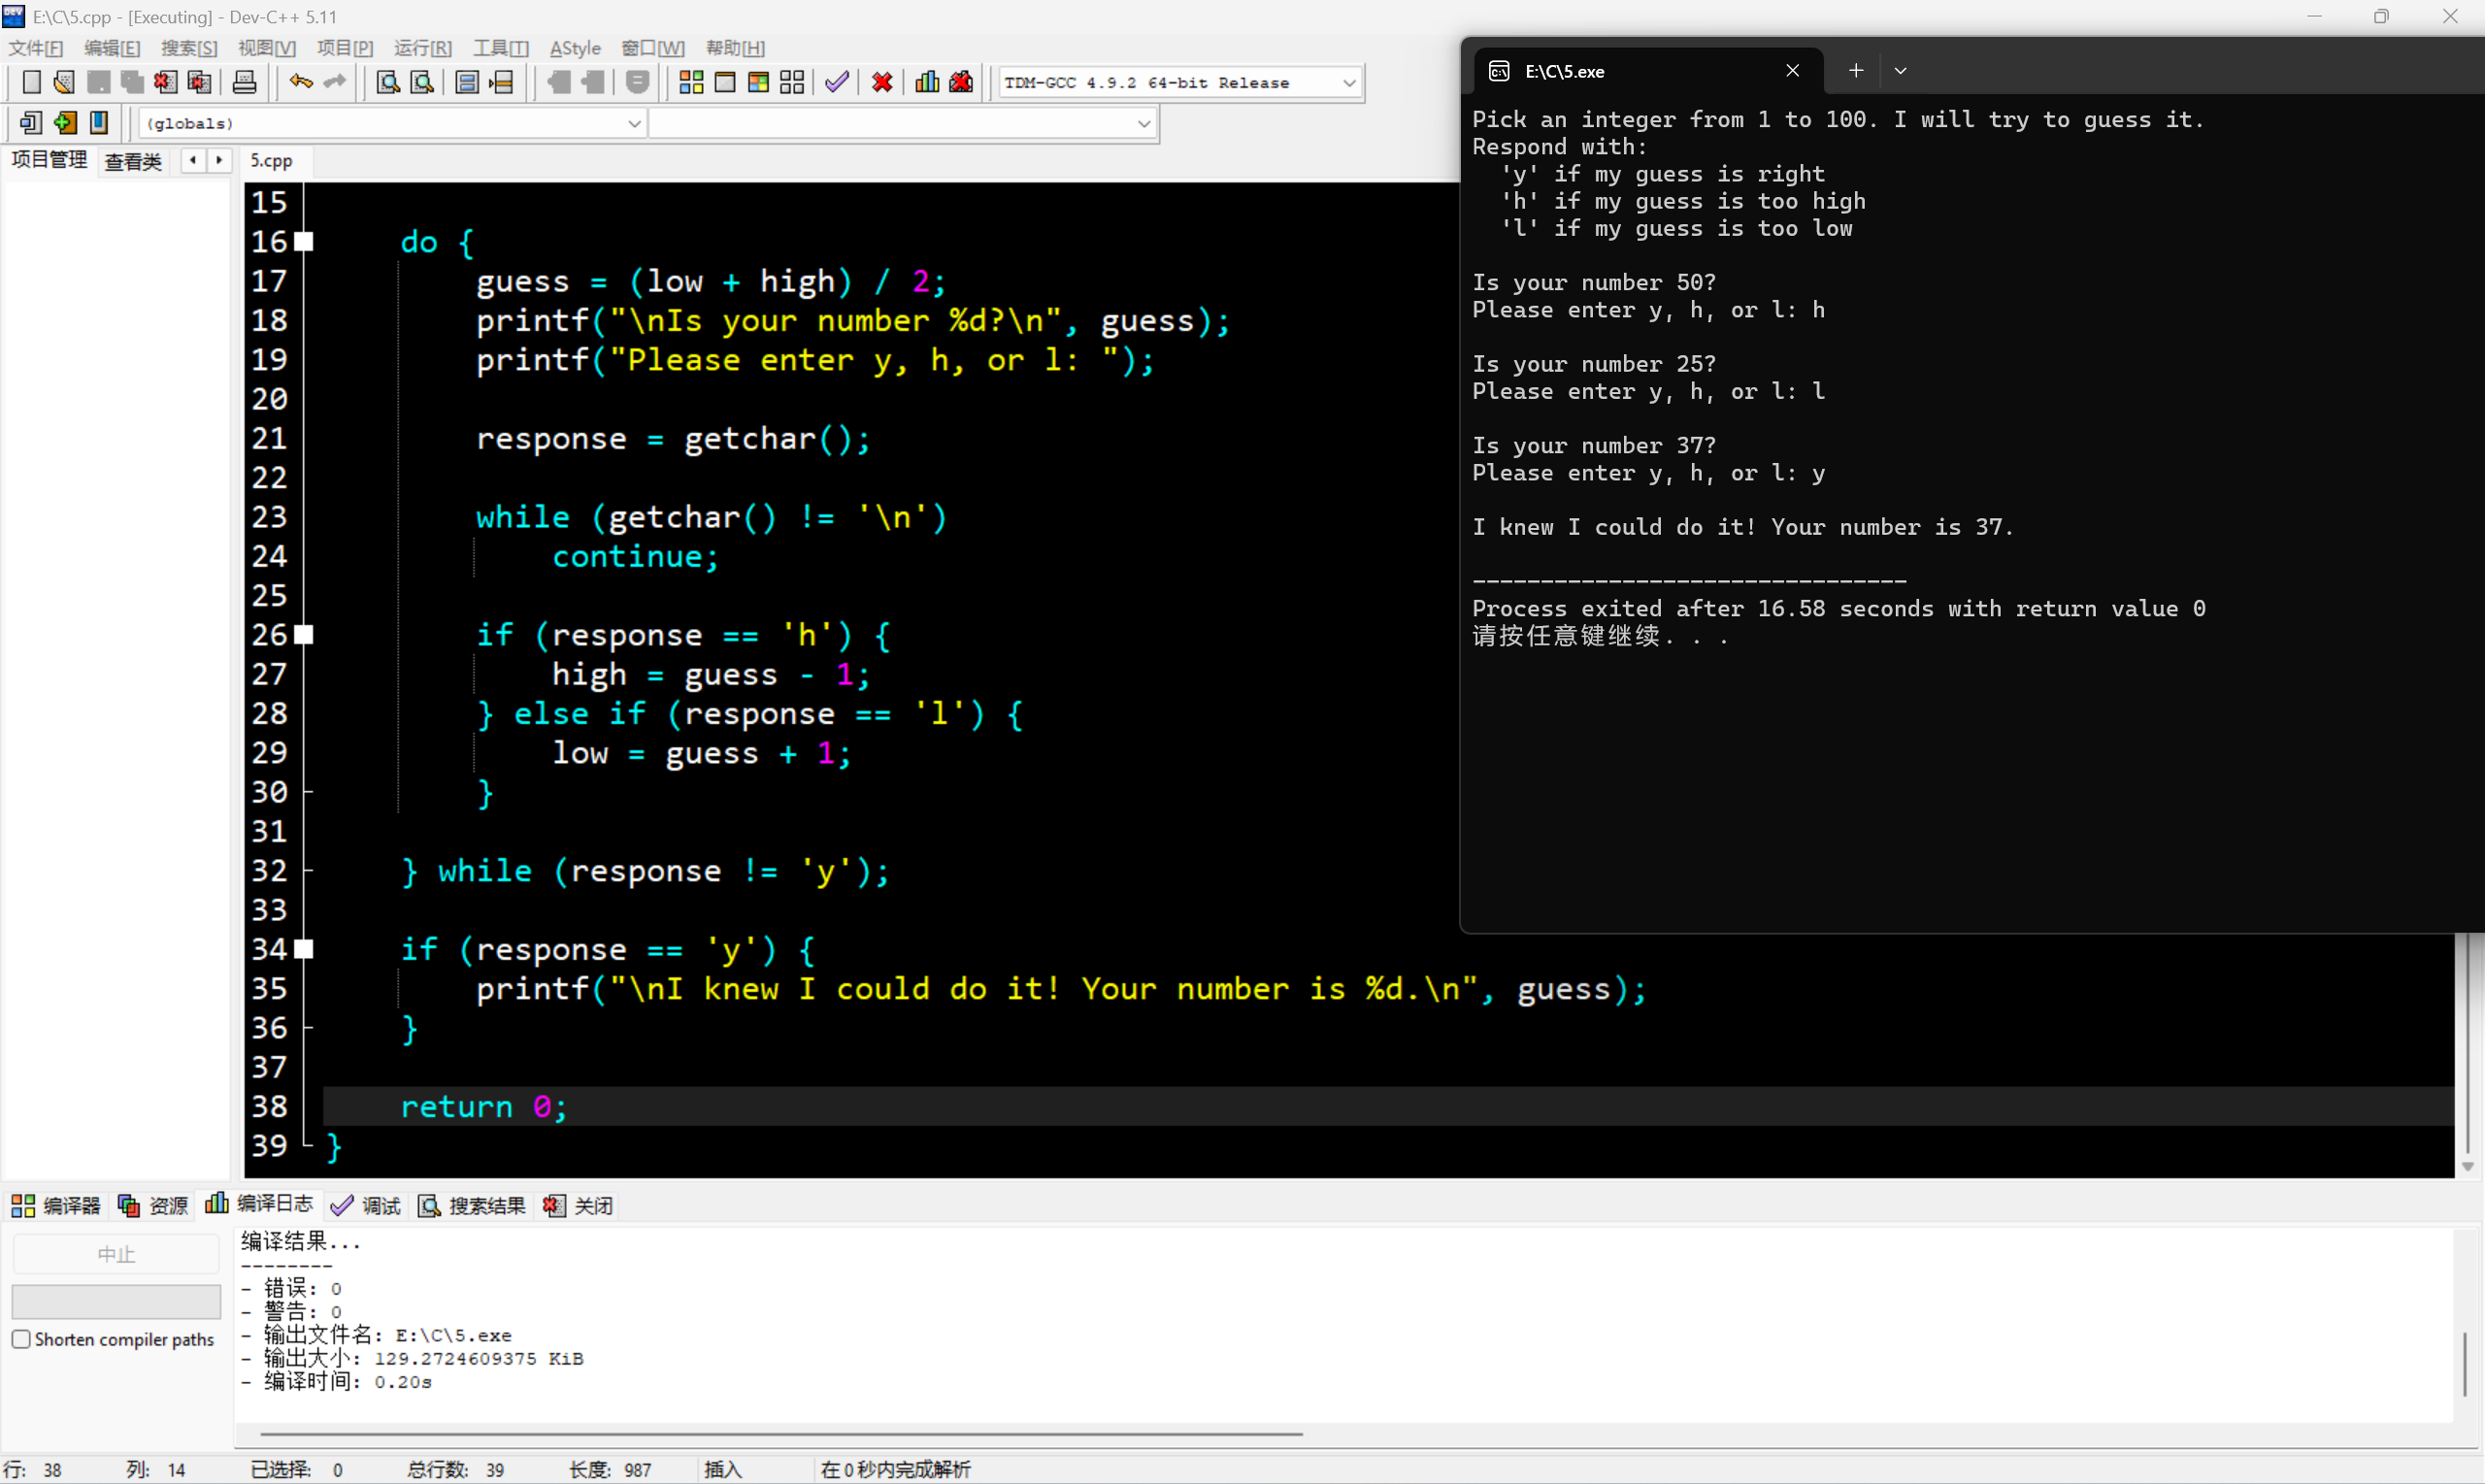Click the Undo arrow icon
Screen dimensions: 2485x1484
pos(300,83)
